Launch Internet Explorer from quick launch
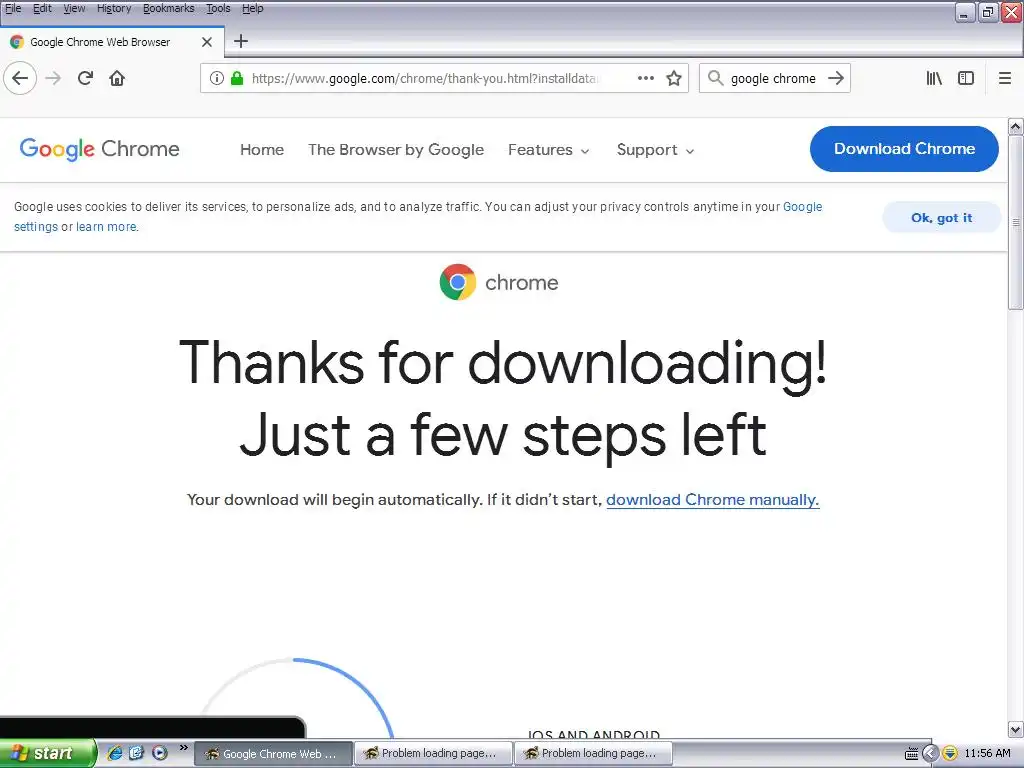The height and width of the screenshot is (768, 1024). [114, 753]
